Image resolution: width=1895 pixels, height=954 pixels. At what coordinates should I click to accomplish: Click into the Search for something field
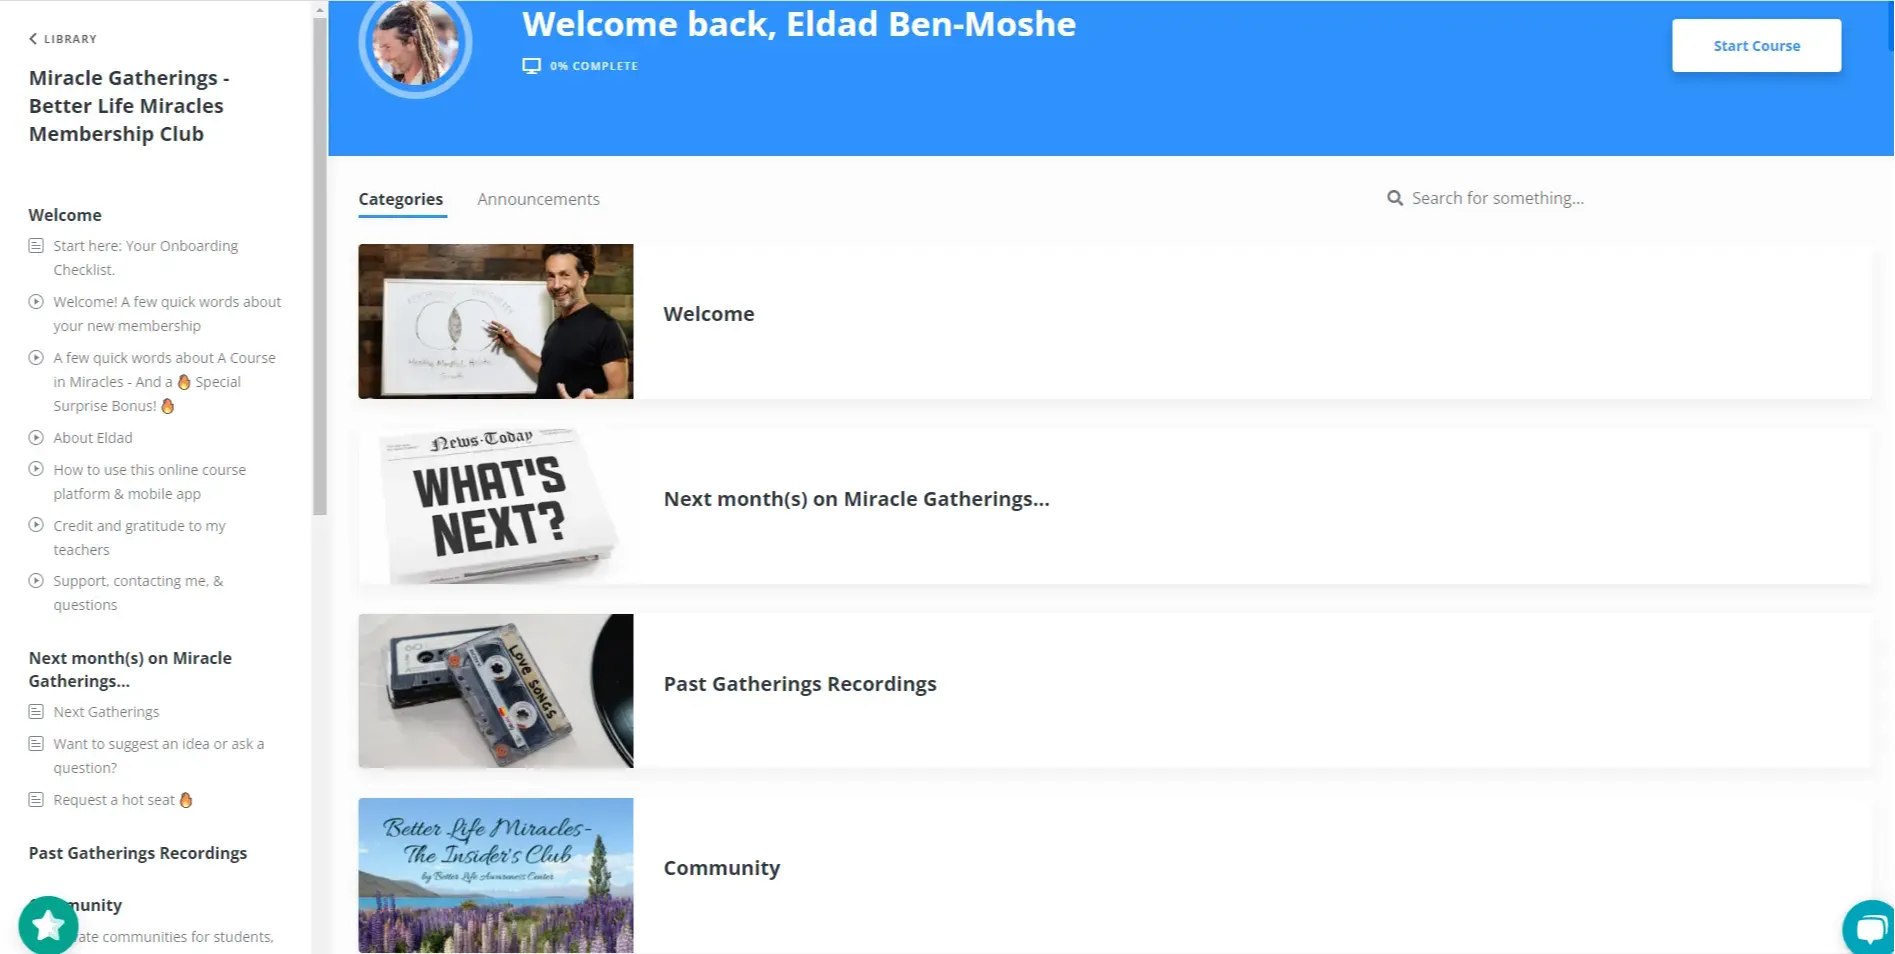[x=1497, y=198]
